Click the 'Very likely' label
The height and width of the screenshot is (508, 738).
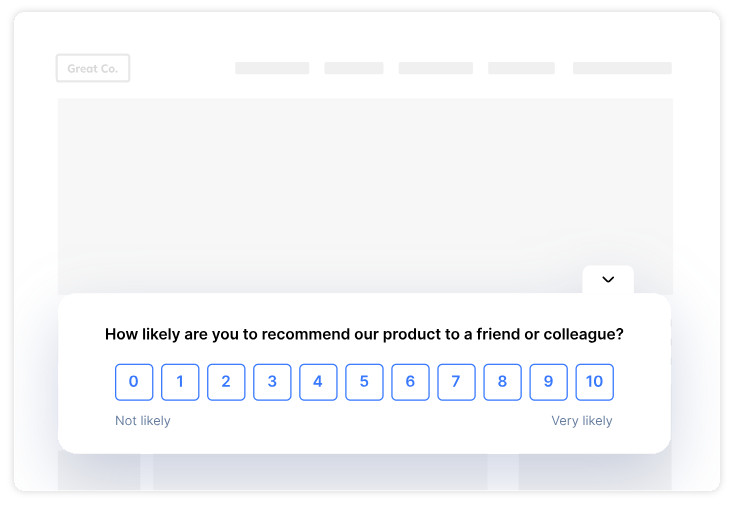coord(582,421)
